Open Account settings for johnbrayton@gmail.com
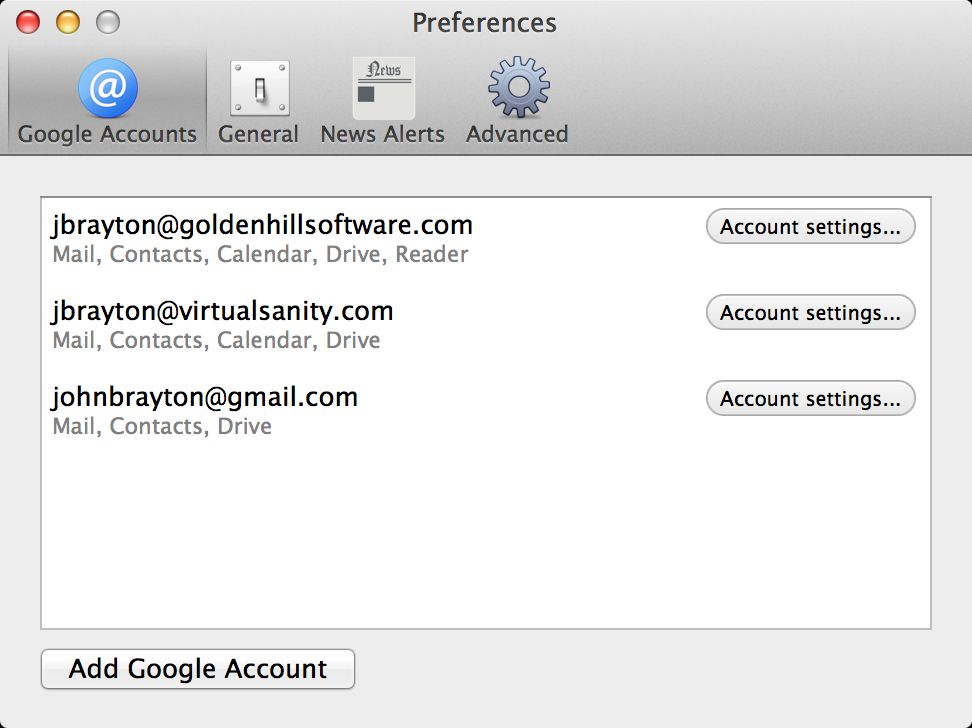The image size is (972, 728). 810,399
